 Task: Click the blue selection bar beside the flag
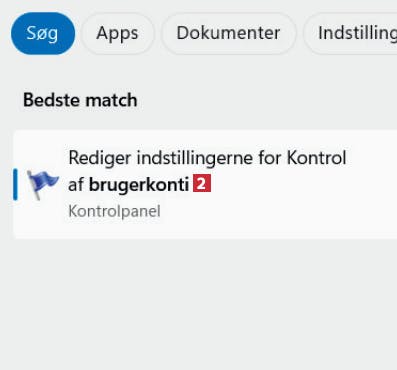pyautogui.click(x=15, y=184)
